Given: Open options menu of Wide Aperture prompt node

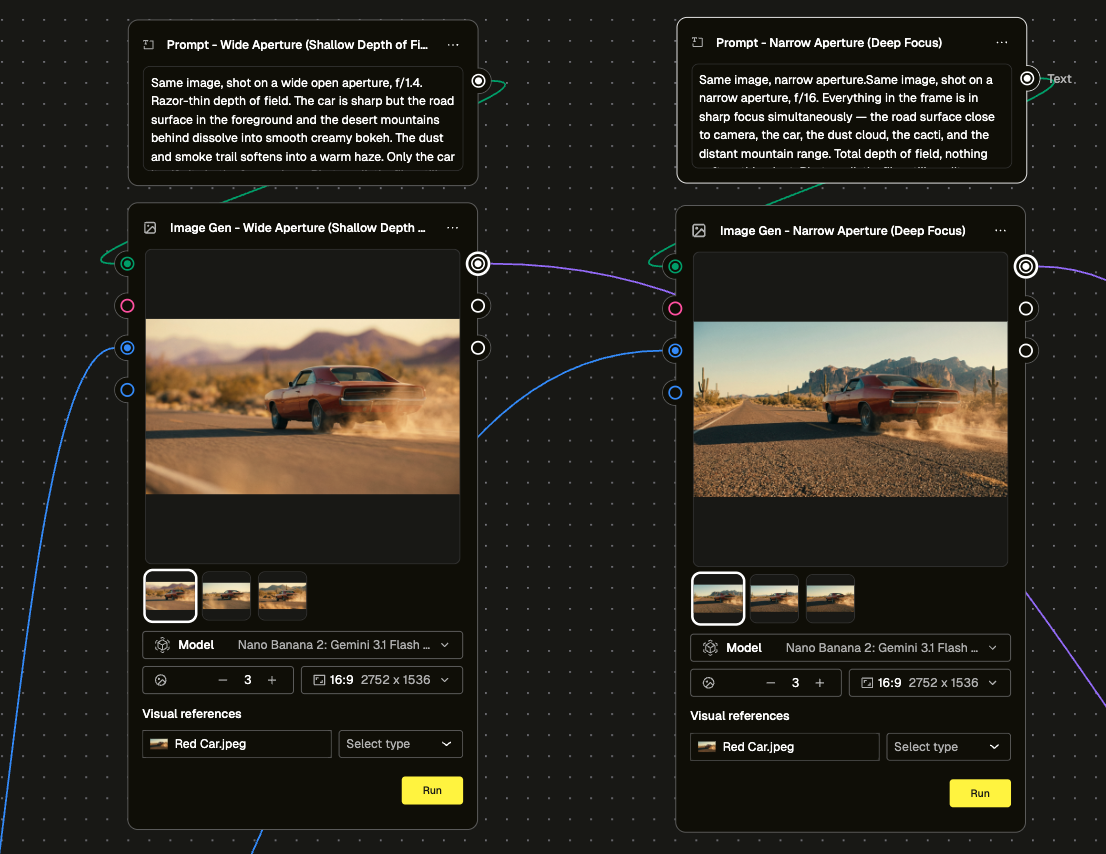Looking at the screenshot, I should pyautogui.click(x=453, y=45).
